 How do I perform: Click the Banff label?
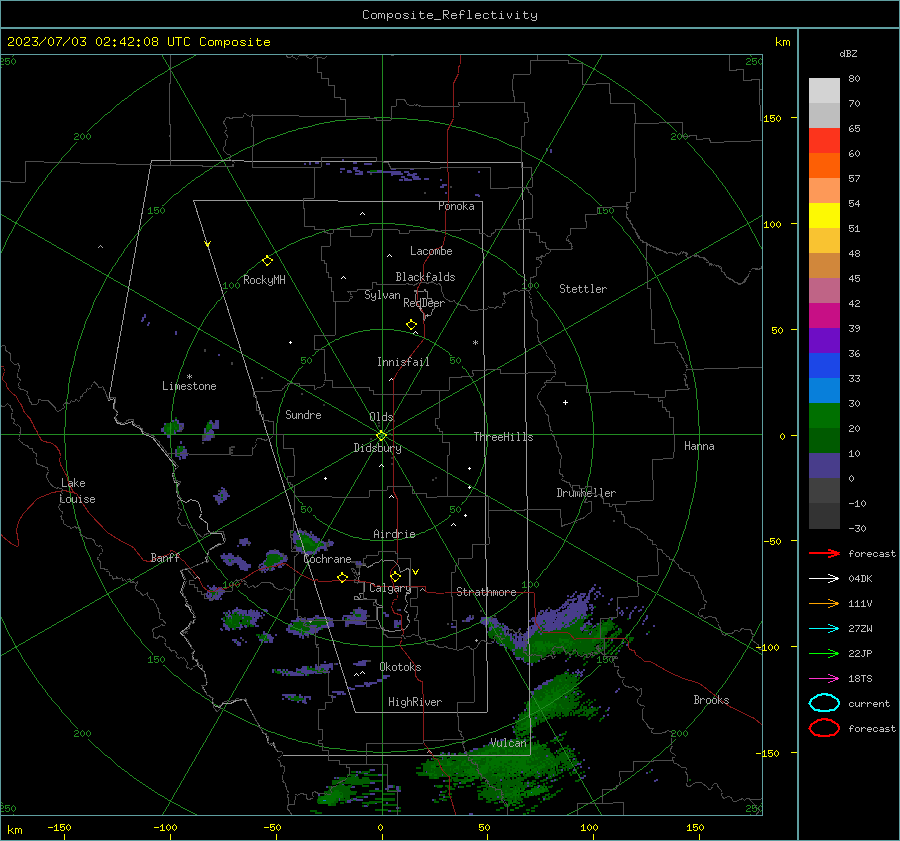(x=165, y=557)
